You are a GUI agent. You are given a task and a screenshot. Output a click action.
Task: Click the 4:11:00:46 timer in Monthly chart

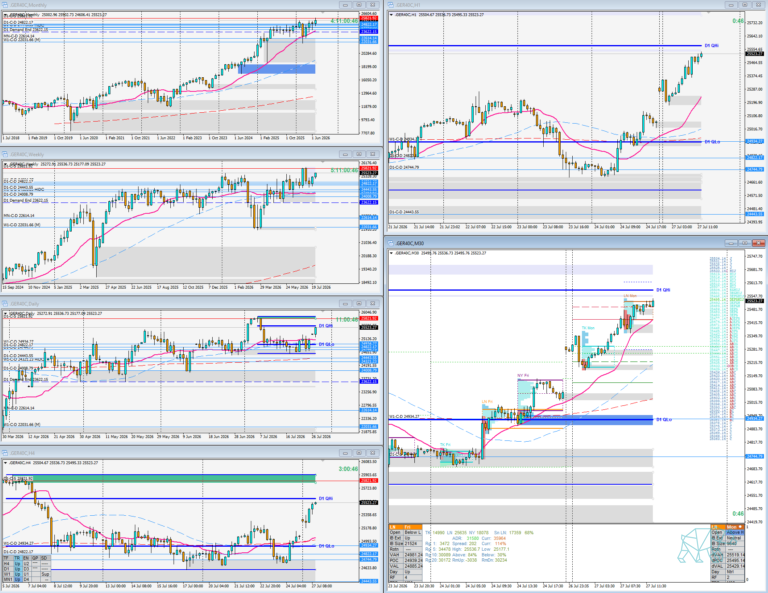coord(344,21)
